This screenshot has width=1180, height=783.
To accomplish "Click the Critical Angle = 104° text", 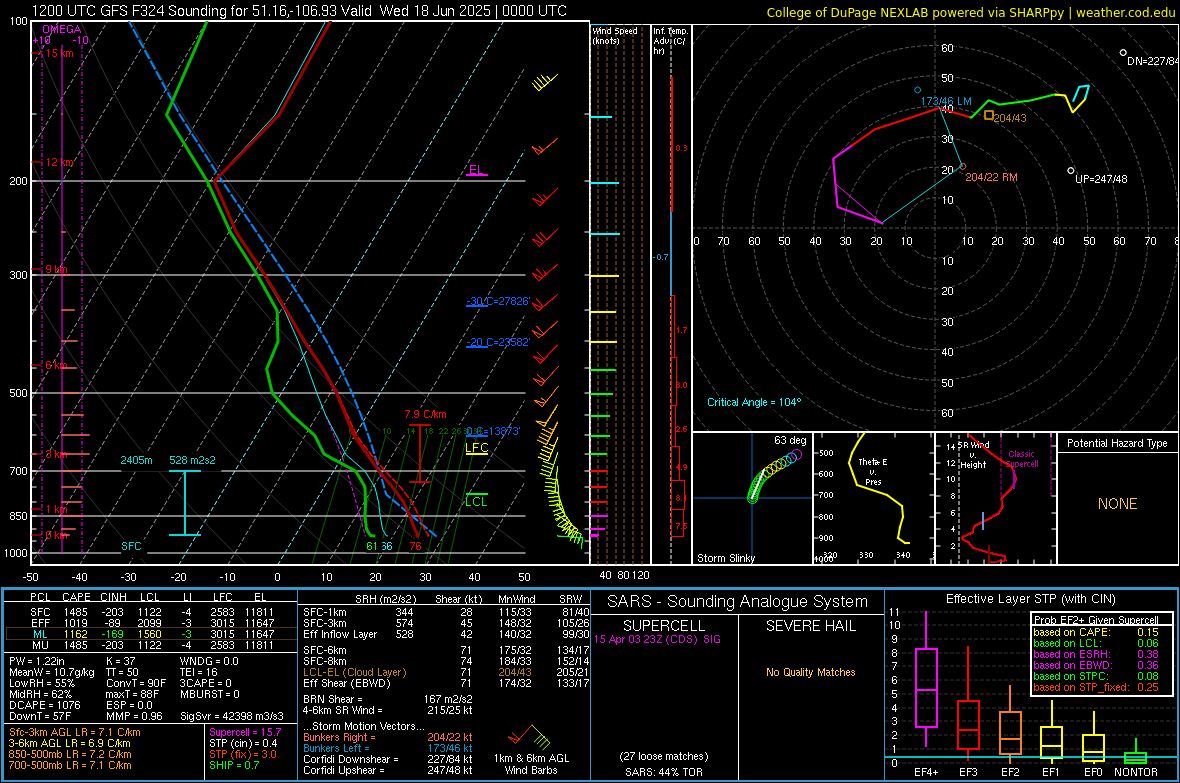I will [754, 403].
